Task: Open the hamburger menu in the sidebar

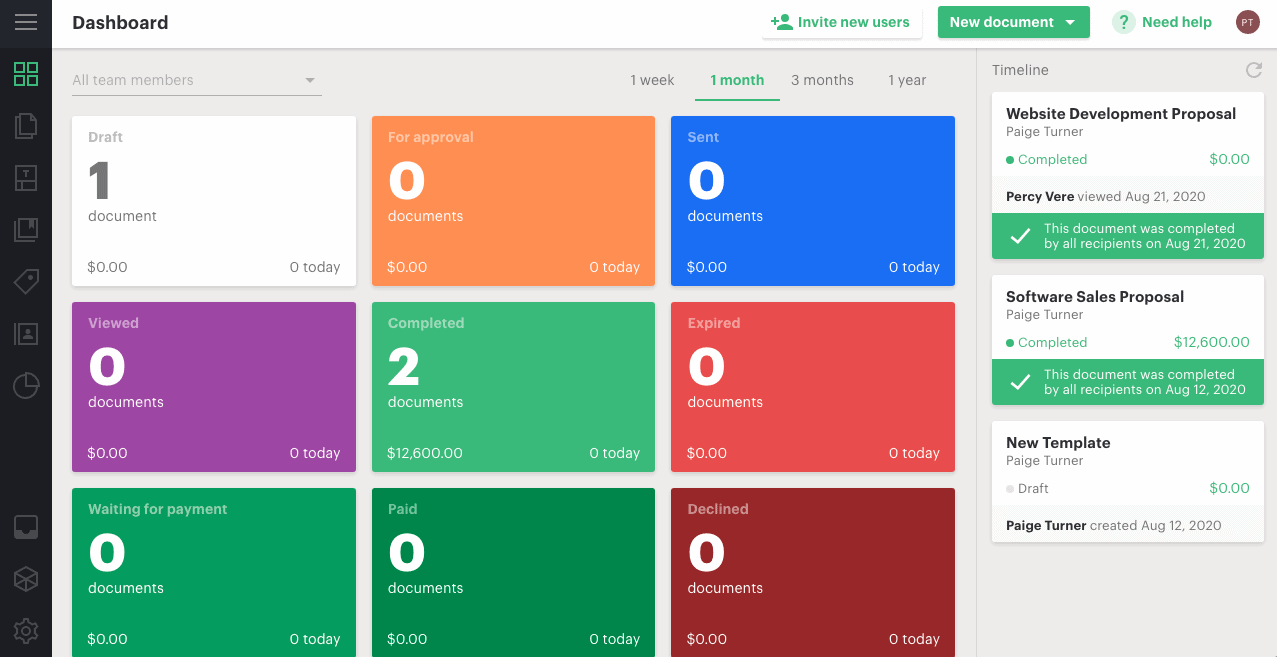Action: 26,22
